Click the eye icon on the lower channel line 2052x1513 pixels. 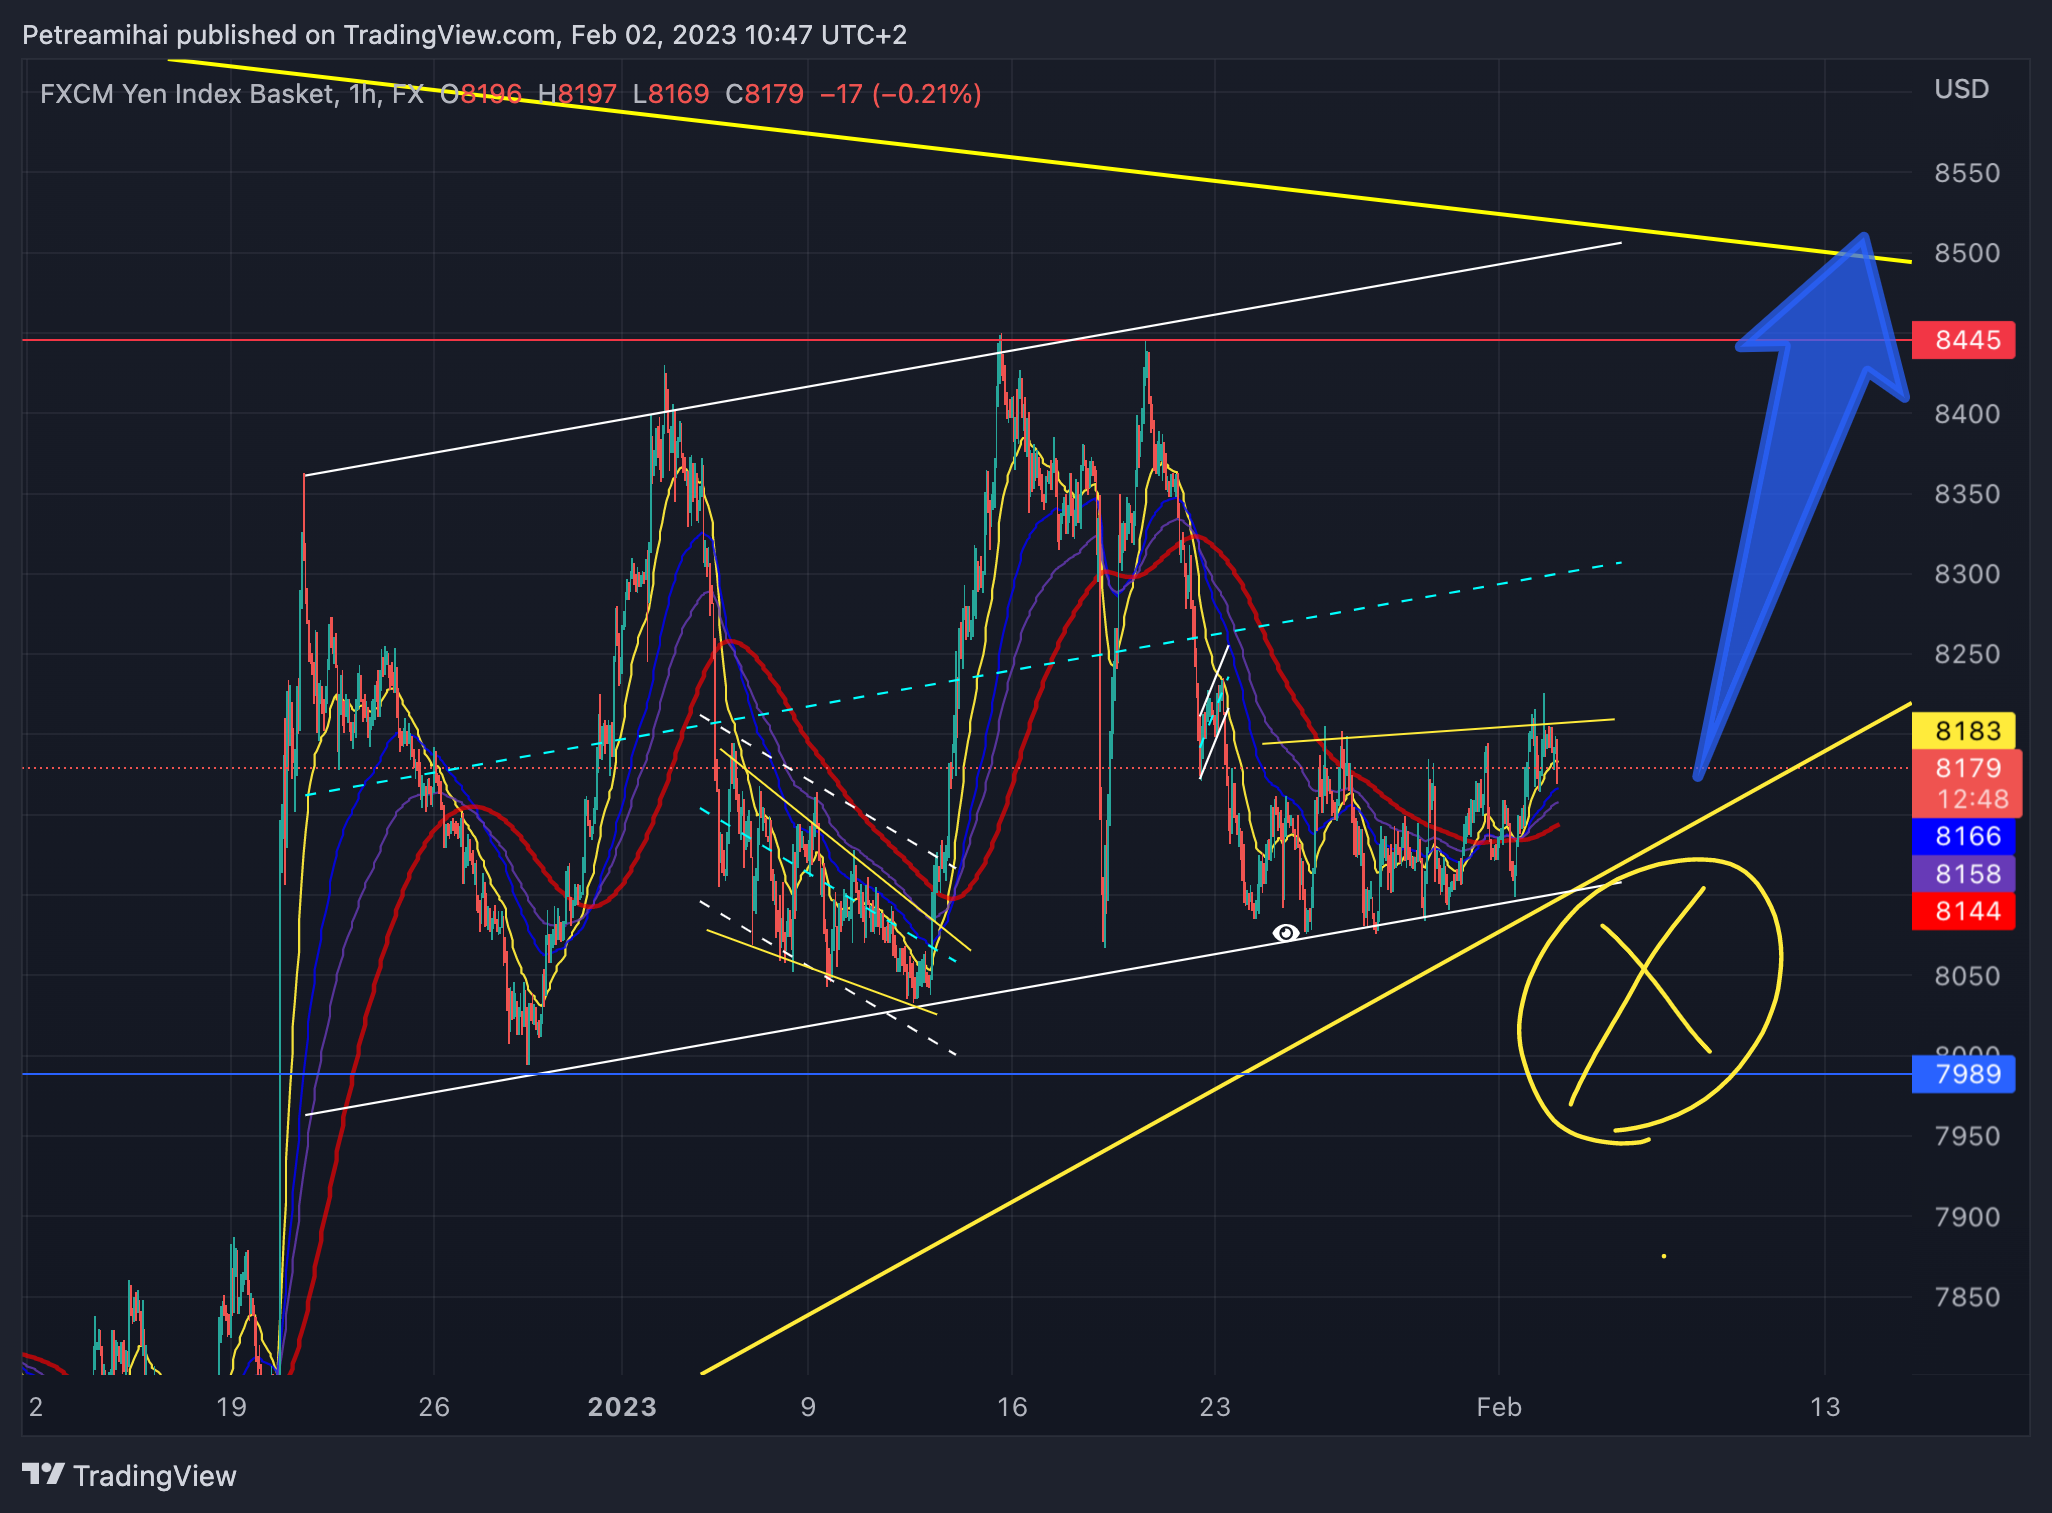coord(1286,933)
